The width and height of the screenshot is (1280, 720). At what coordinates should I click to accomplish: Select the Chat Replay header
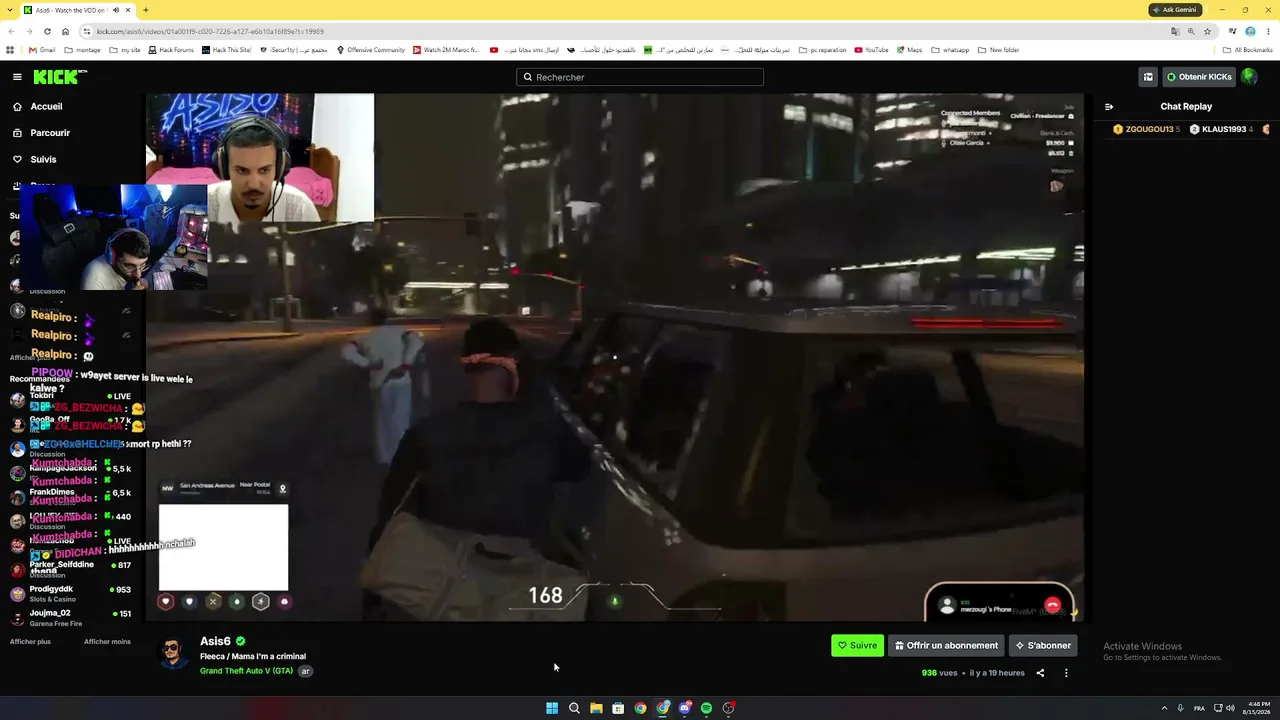[x=1186, y=106]
